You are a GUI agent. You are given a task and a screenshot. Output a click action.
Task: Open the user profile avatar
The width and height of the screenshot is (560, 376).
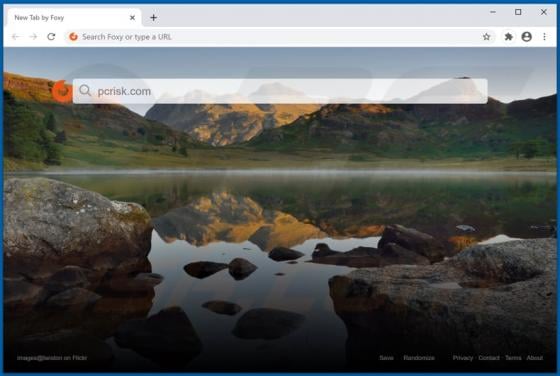point(526,37)
